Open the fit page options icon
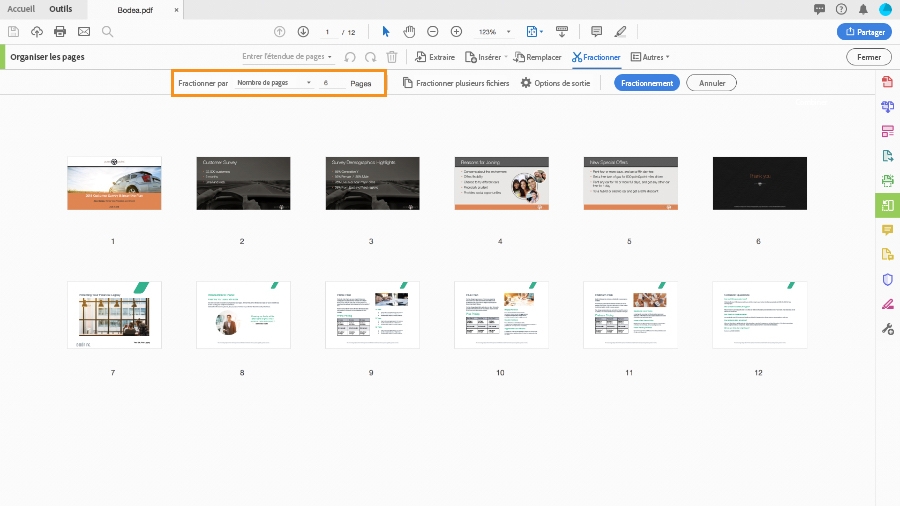 (534, 32)
